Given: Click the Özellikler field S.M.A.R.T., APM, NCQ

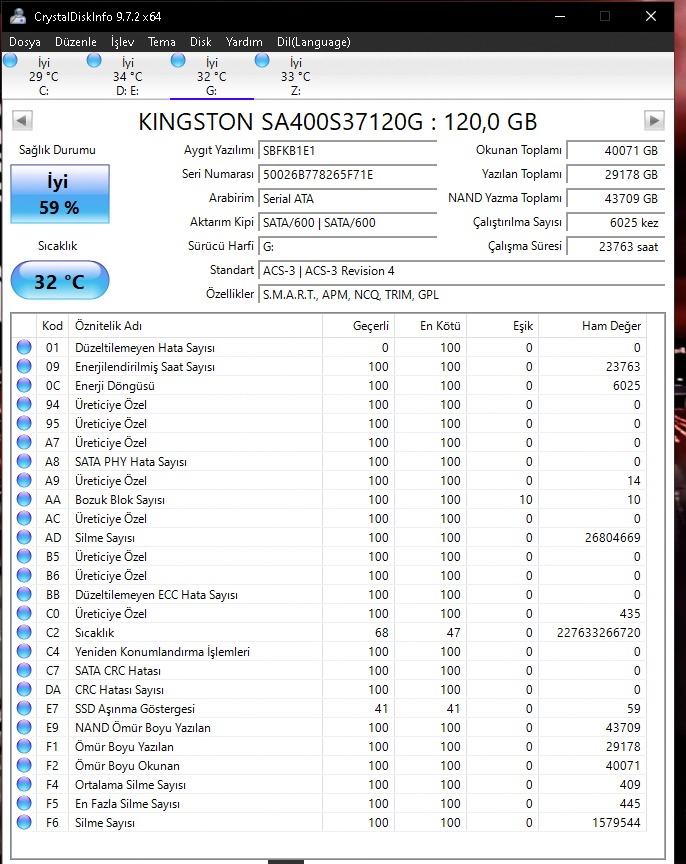Looking at the screenshot, I should tap(462, 295).
